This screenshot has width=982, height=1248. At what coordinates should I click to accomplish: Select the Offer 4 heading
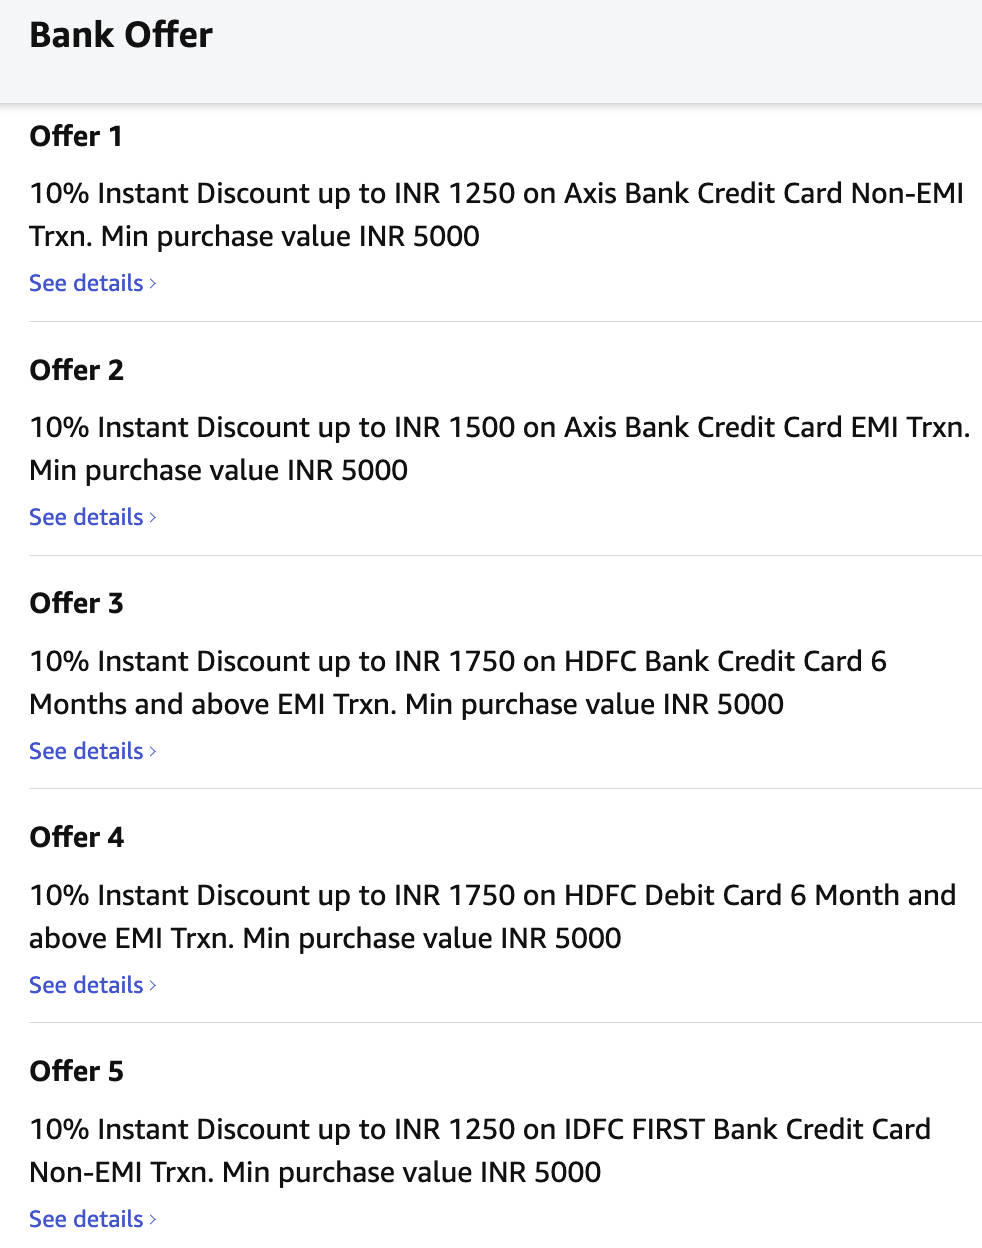click(x=76, y=837)
